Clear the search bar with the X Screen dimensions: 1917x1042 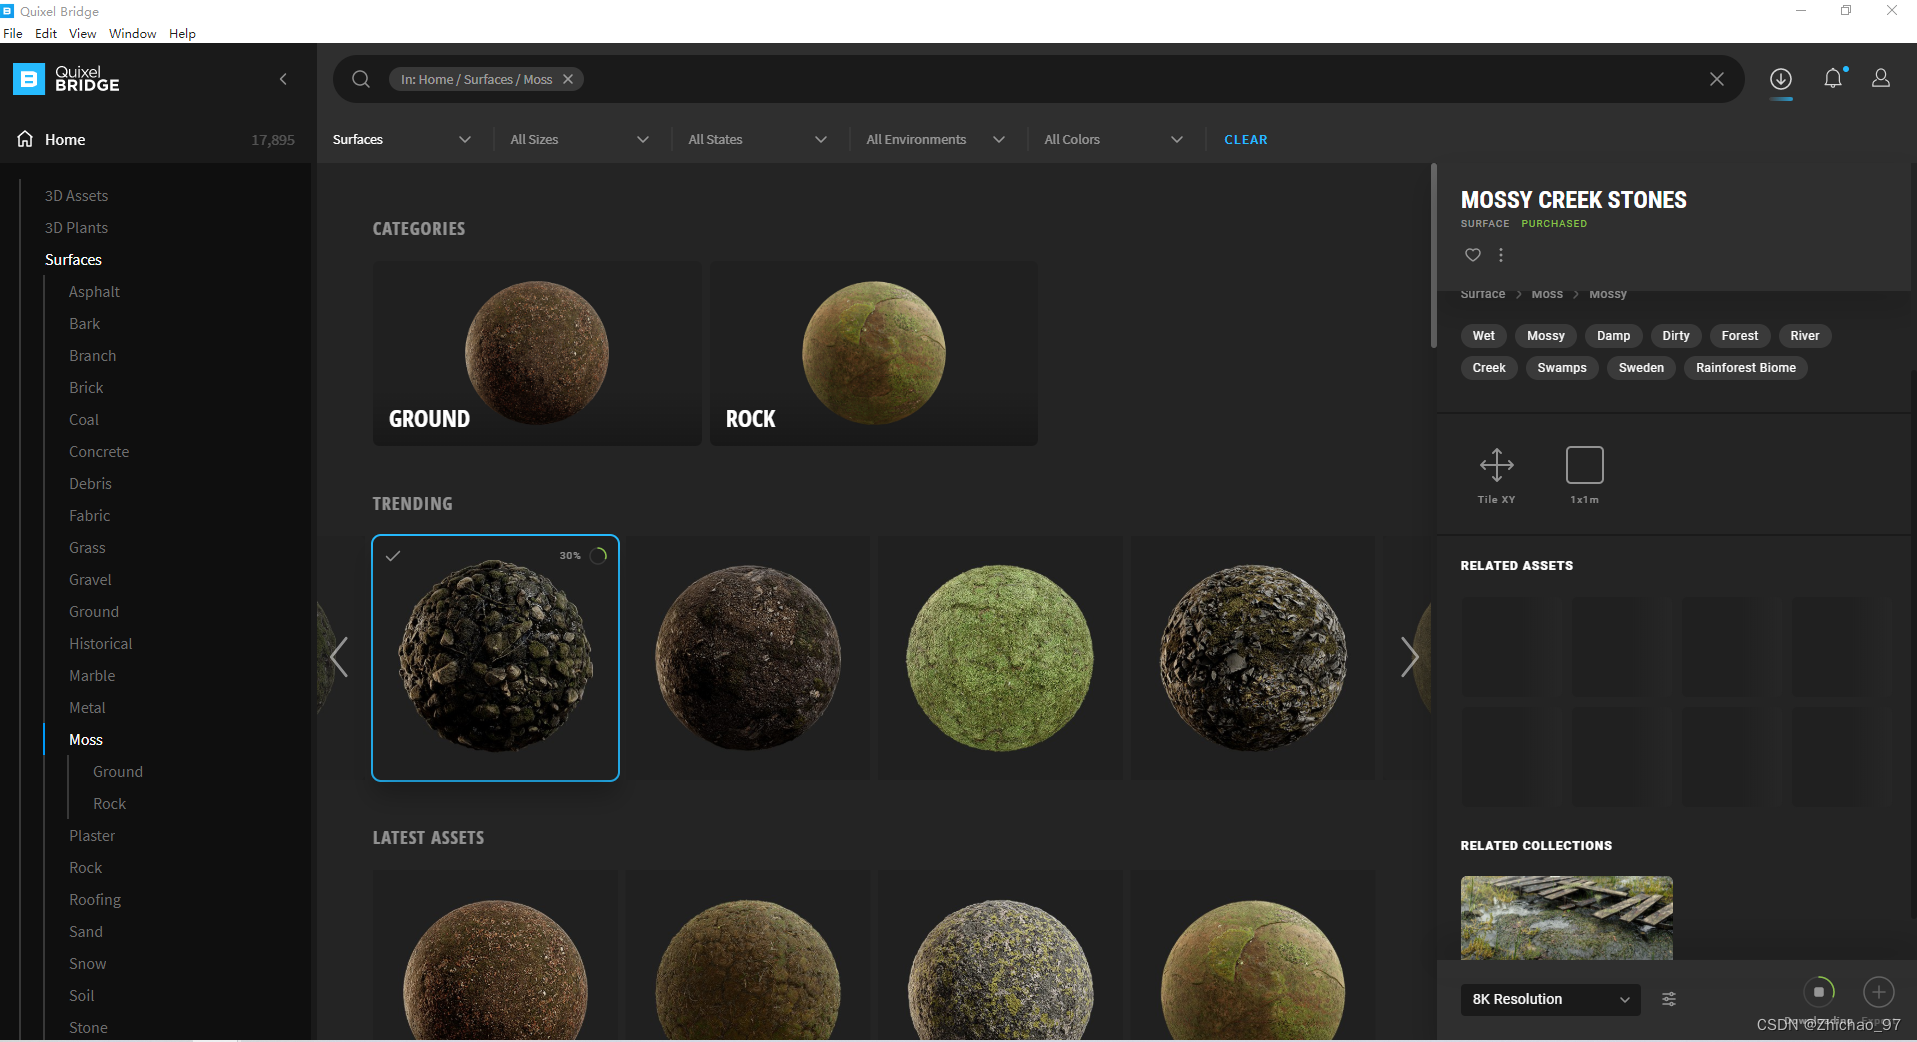pos(1717,79)
